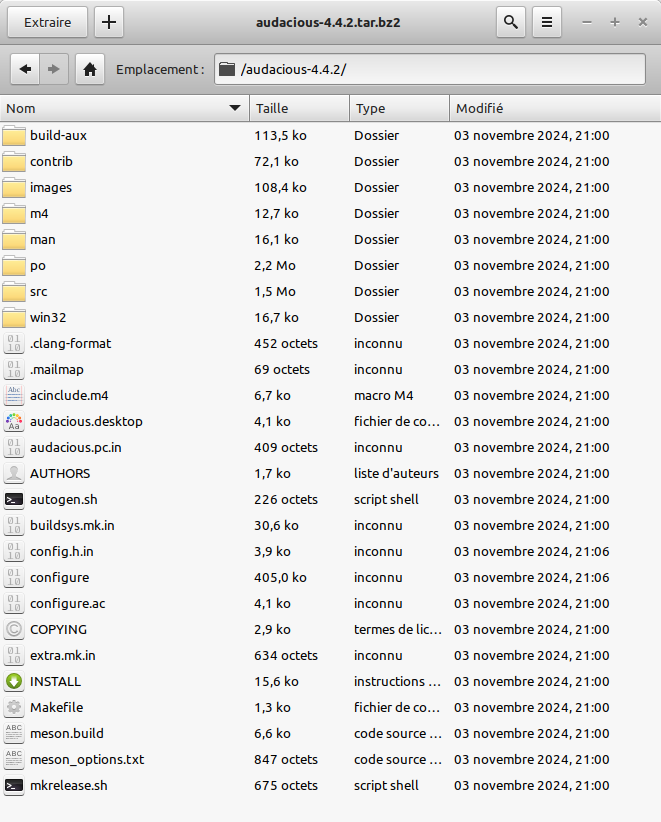Click the 409 octets size cell
The image size is (661, 822).
click(x=286, y=448)
